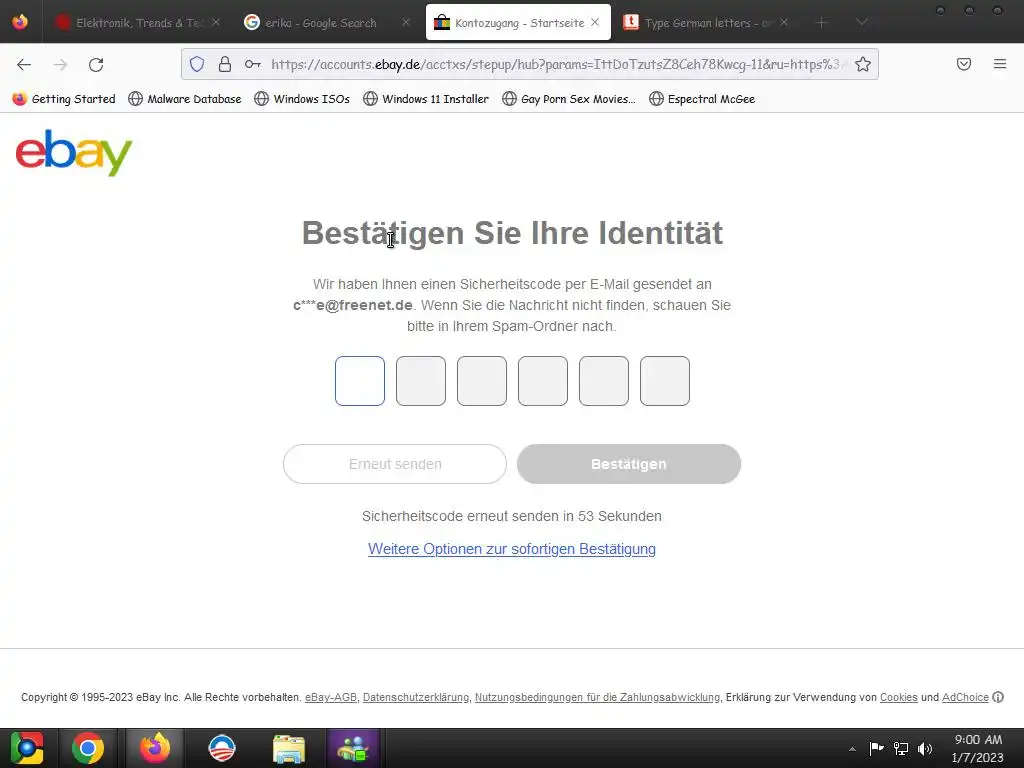Open the Start menu icon in taskbar
1024x768 pixels.
[x=27, y=748]
